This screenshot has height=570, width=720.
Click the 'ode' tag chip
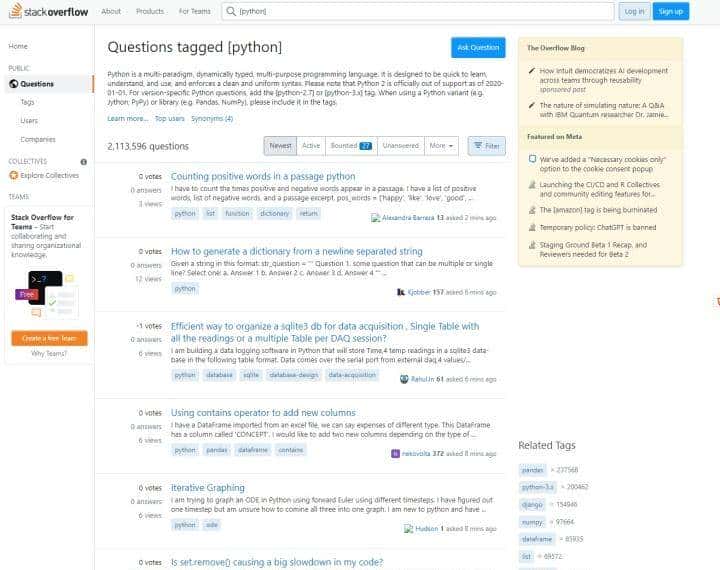212,525
